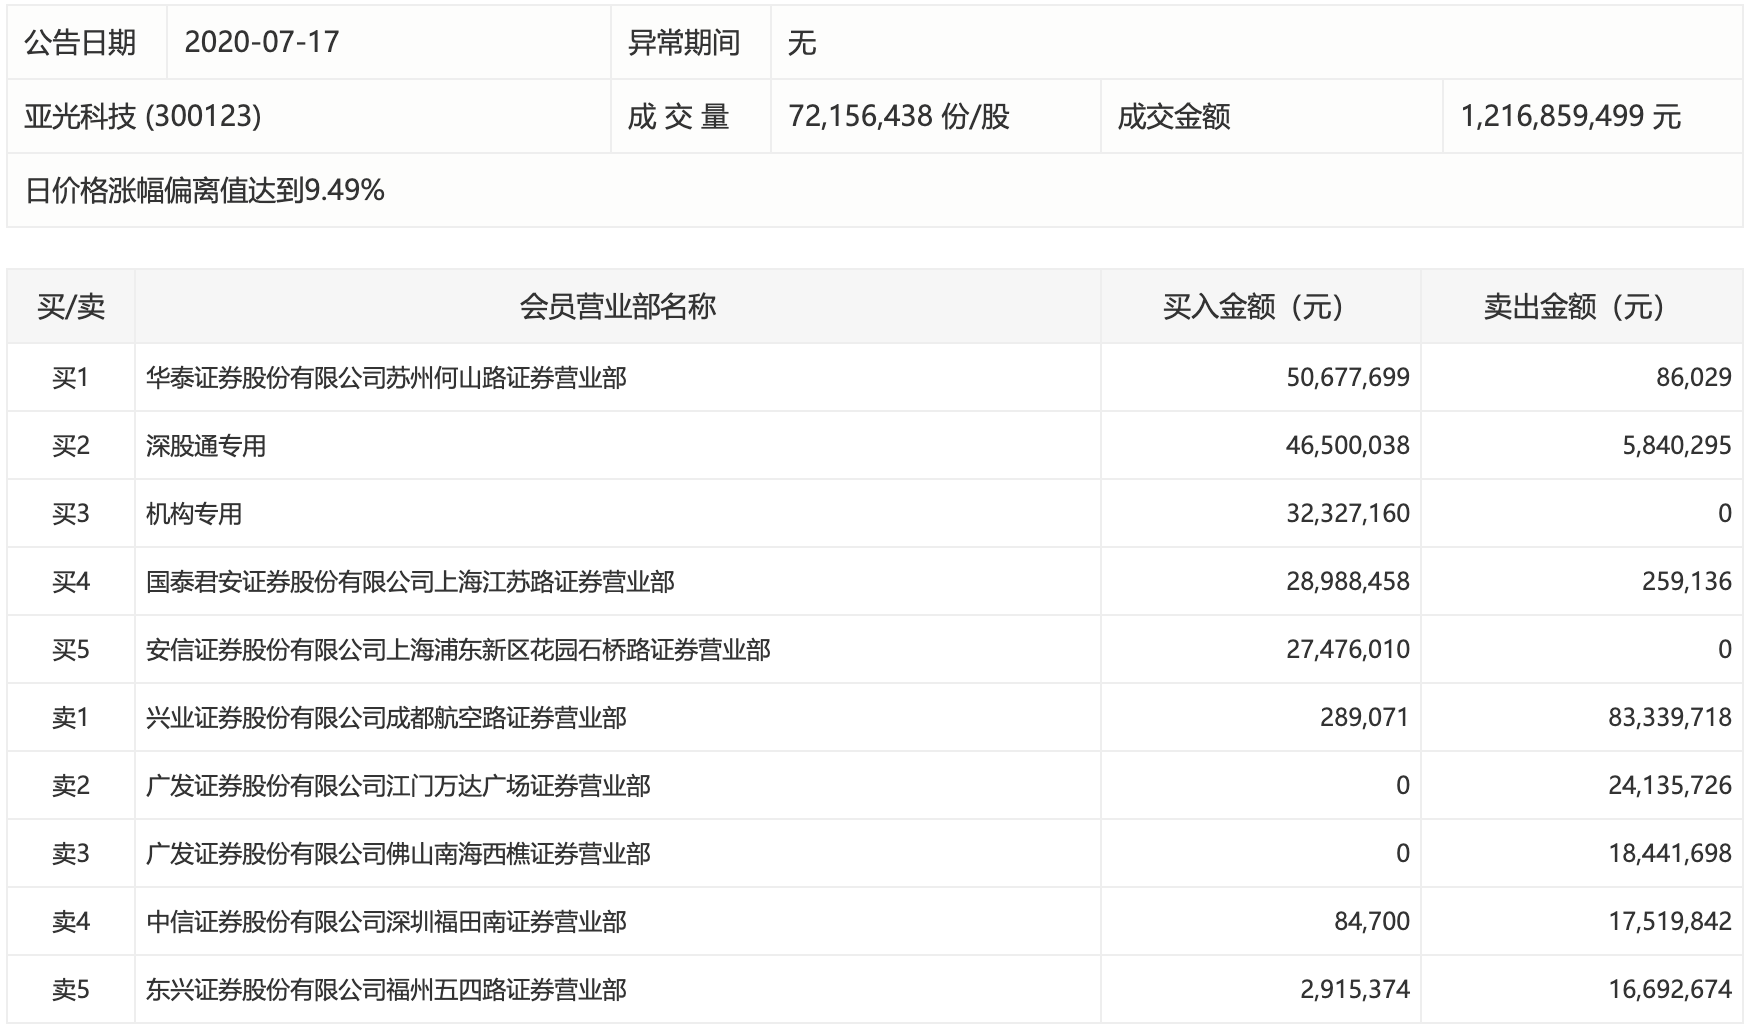The width and height of the screenshot is (1750, 1028).
Task: Select 安信证券 上海浦东新区花园石桥路 branch name
Action: point(458,650)
